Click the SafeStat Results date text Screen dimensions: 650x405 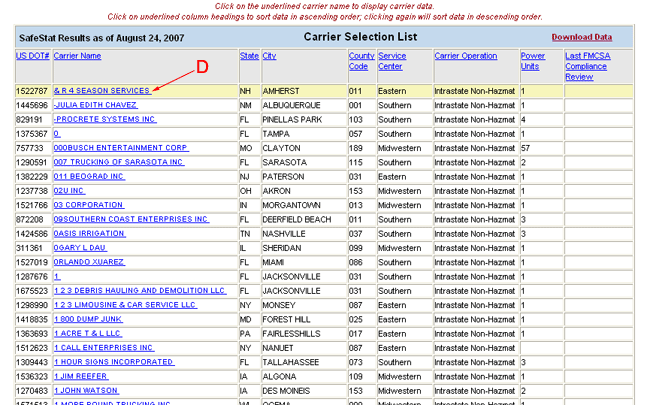pos(102,38)
